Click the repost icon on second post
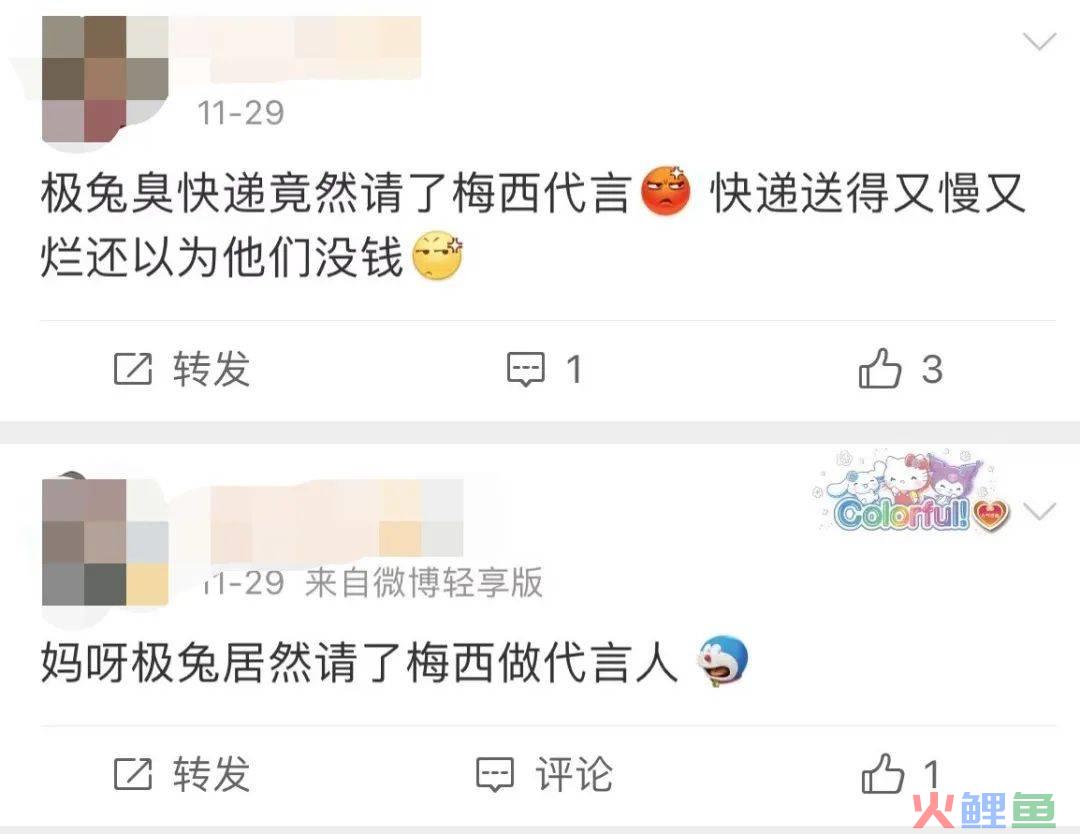This screenshot has width=1080, height=834. [x=132, y=773]
